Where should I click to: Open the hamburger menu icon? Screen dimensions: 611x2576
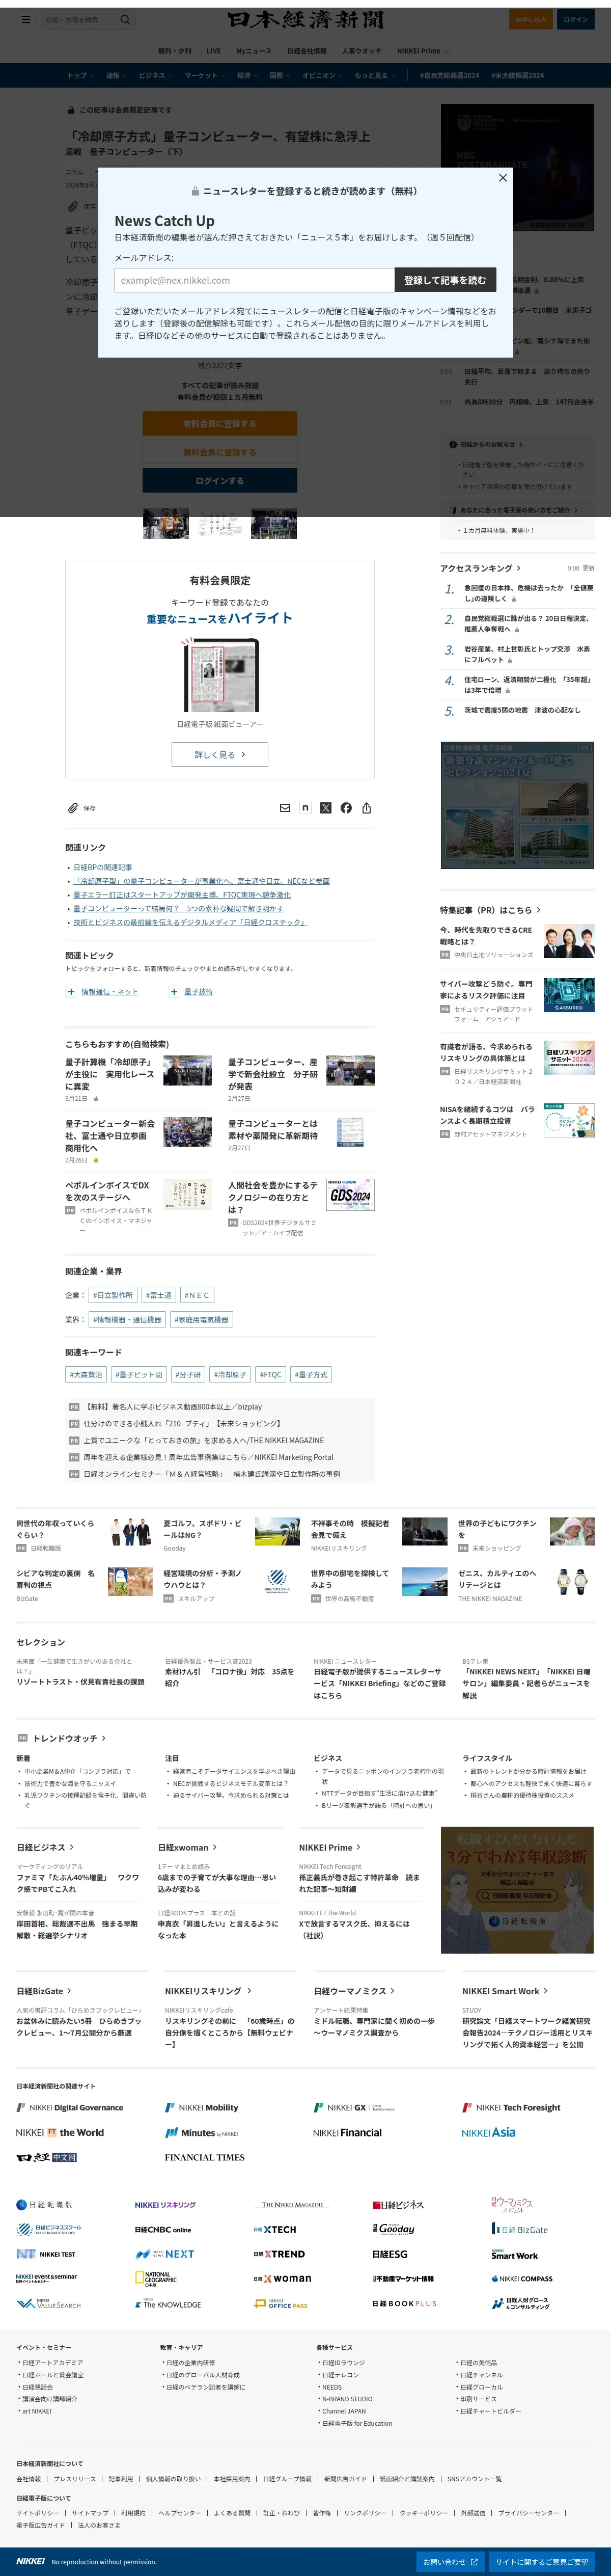pos(26,19)
